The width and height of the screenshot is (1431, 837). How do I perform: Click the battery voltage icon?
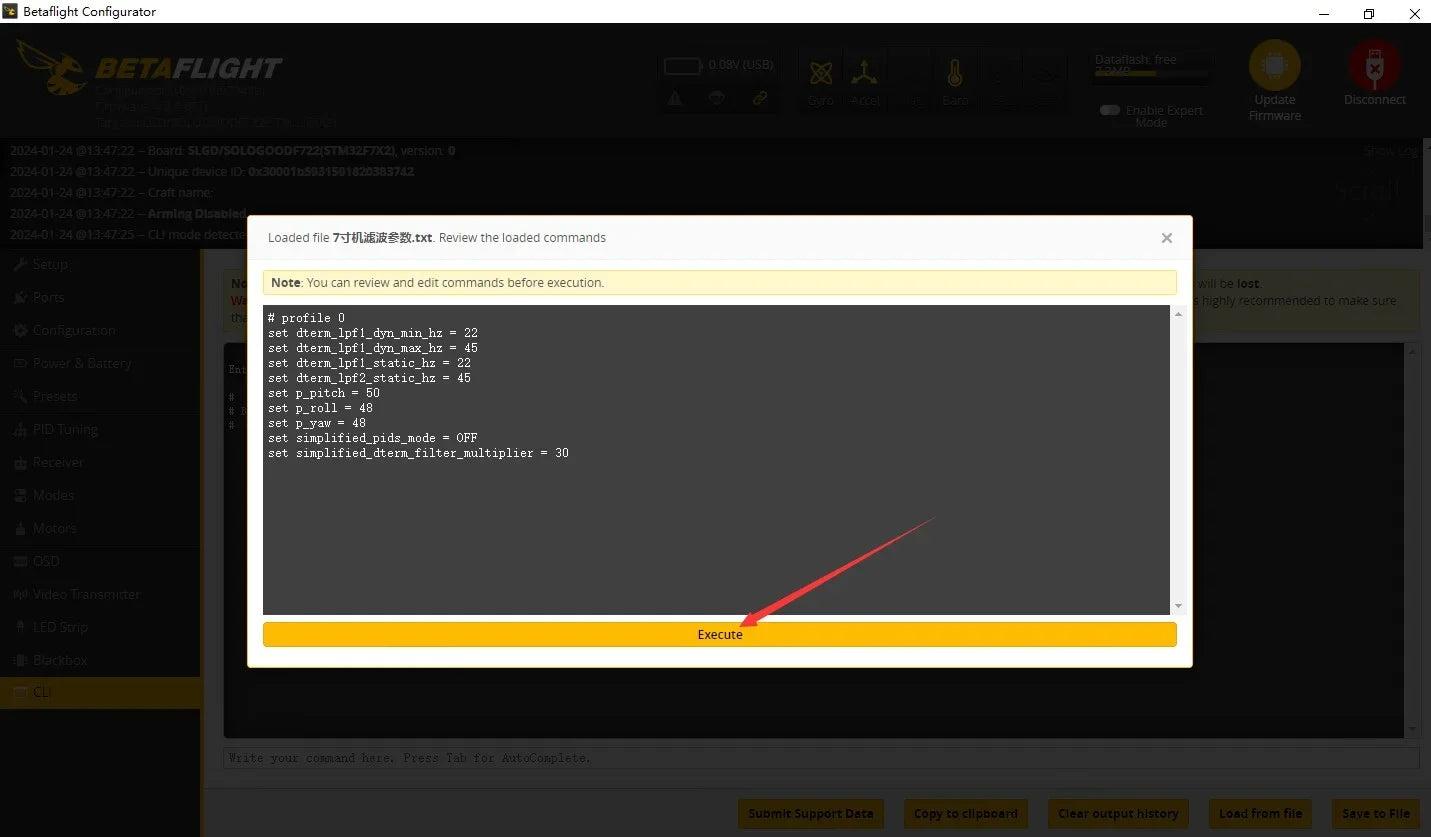(683, 66)
